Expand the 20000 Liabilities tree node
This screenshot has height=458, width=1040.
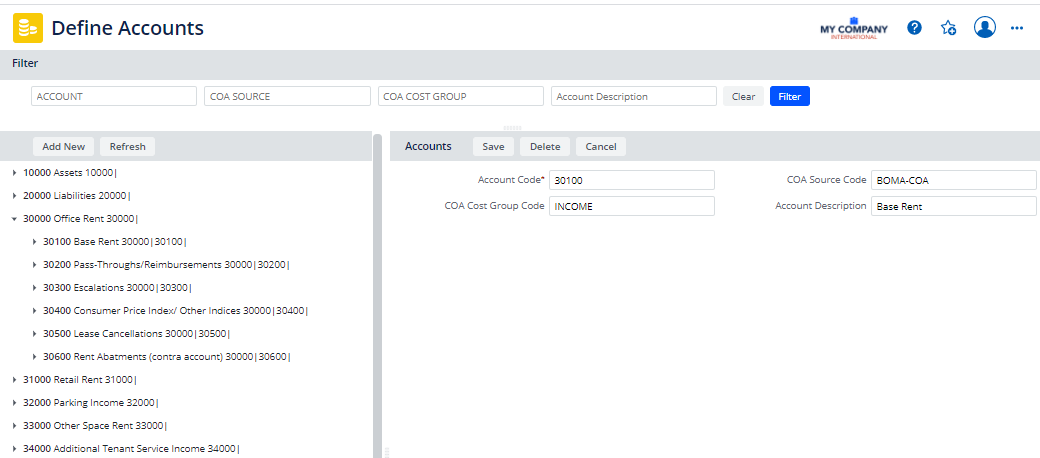tap(15, 196)
